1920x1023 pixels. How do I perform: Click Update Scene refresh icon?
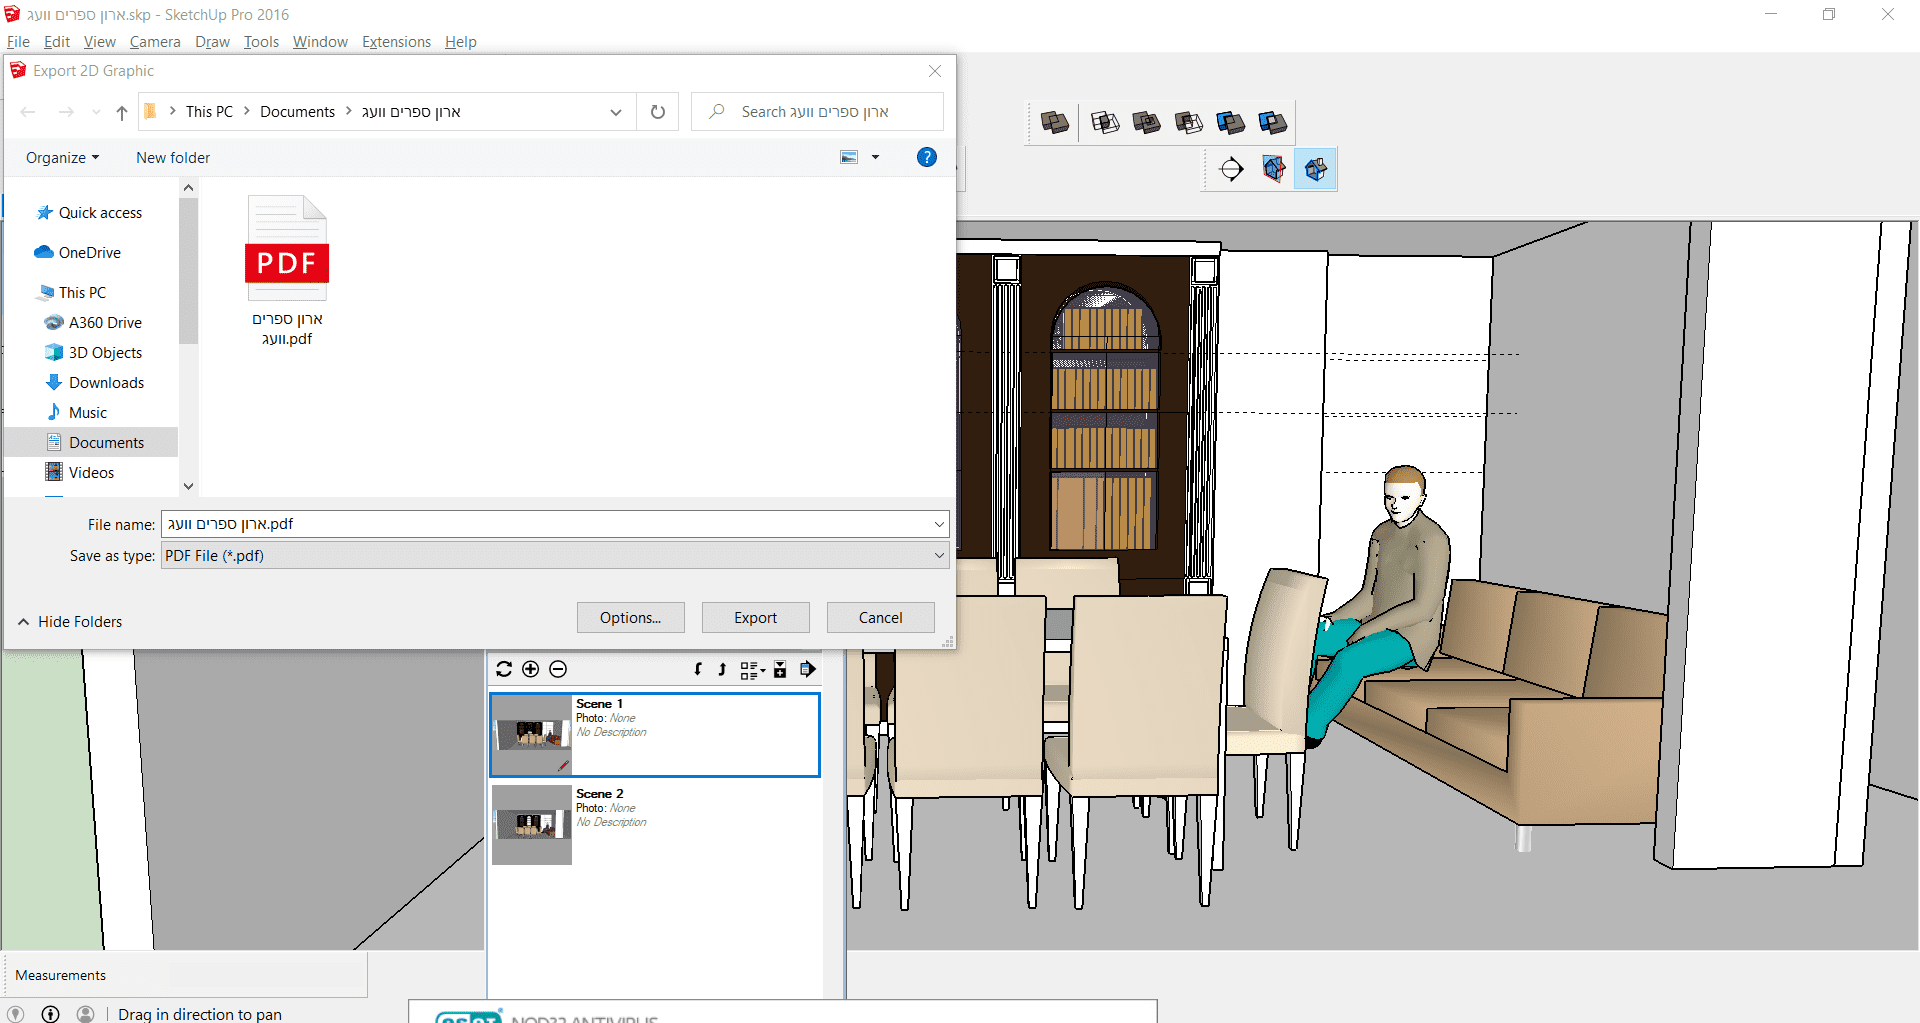click(504, 669)
